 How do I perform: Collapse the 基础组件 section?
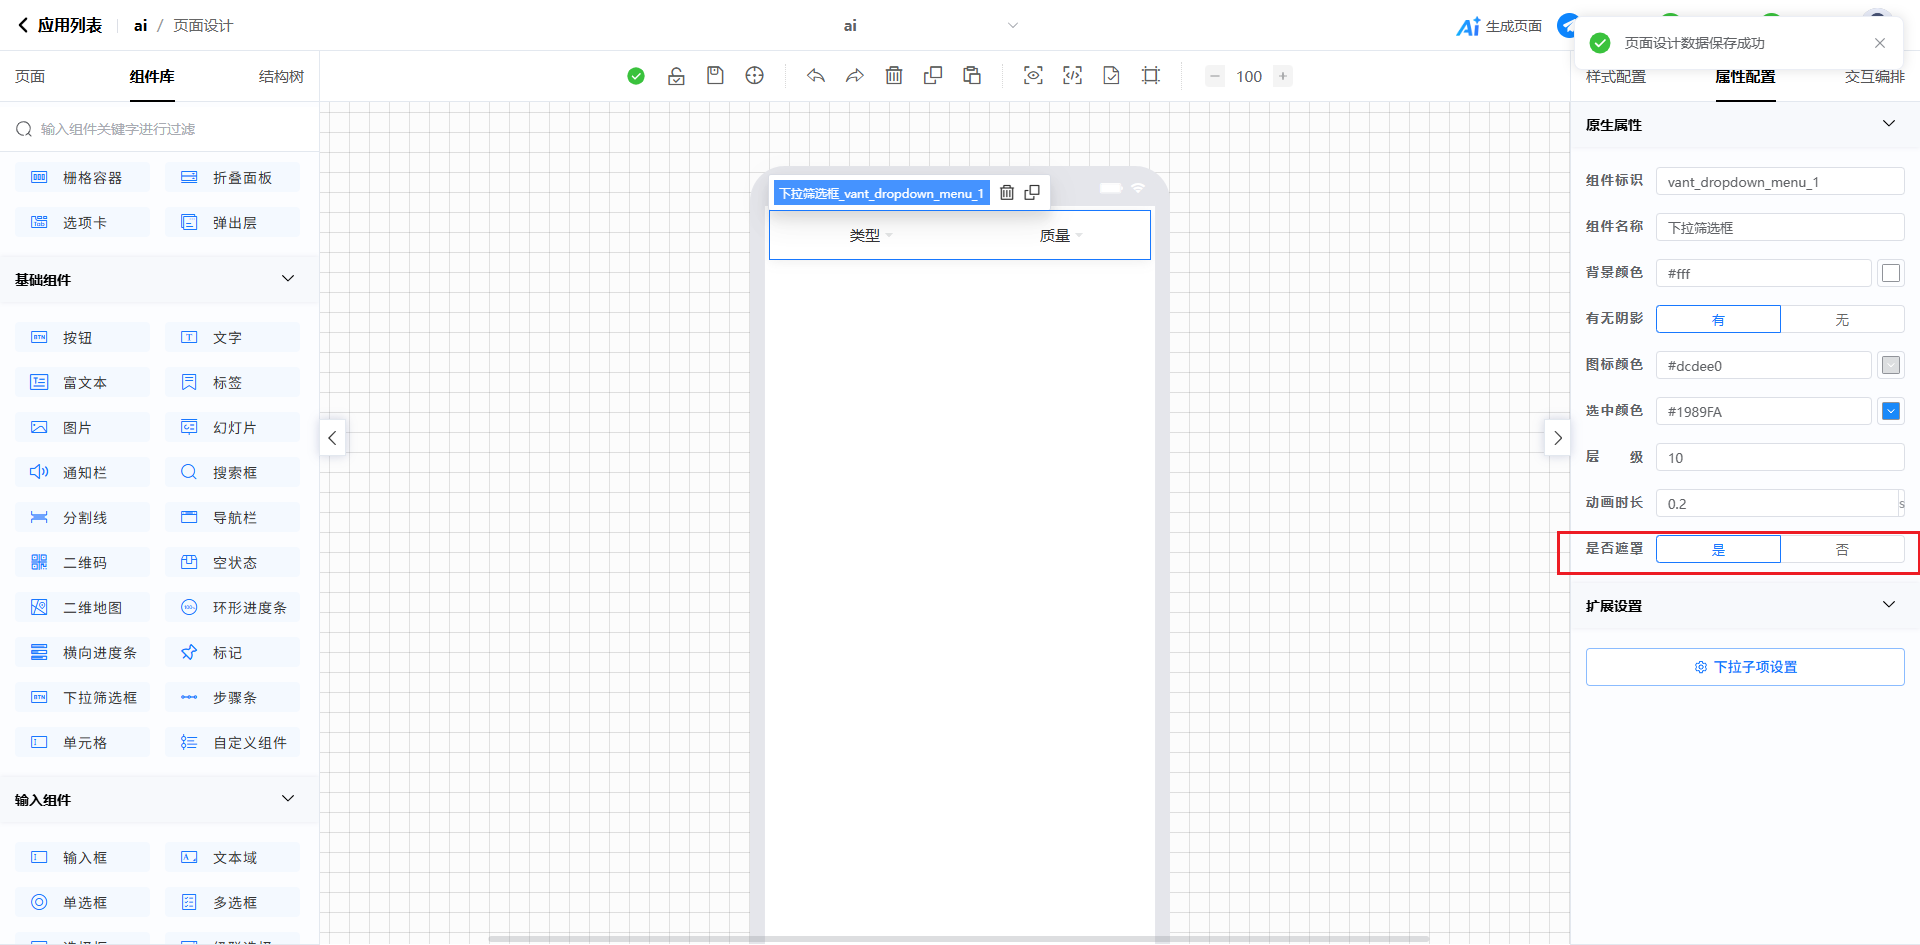(x=288, y=279)
